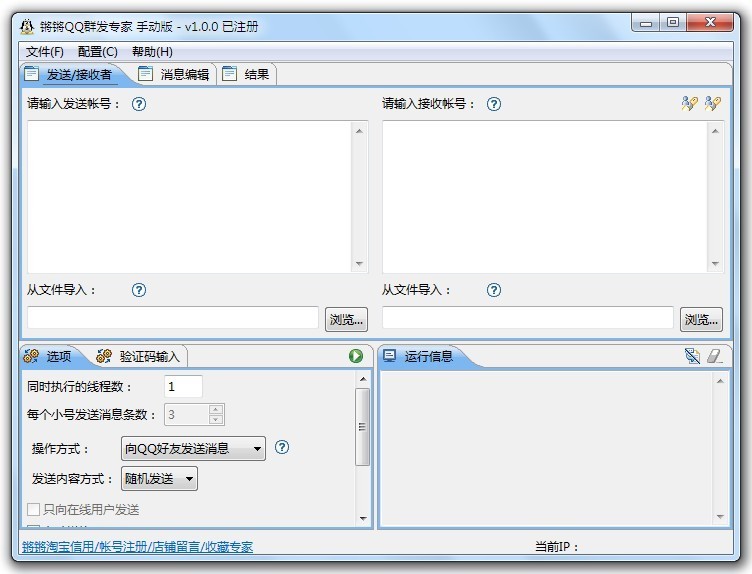
Task: Open the 锵锵淘宝信用/帐号注册/店铺留言/收藏专家 link
Action: 137,547
